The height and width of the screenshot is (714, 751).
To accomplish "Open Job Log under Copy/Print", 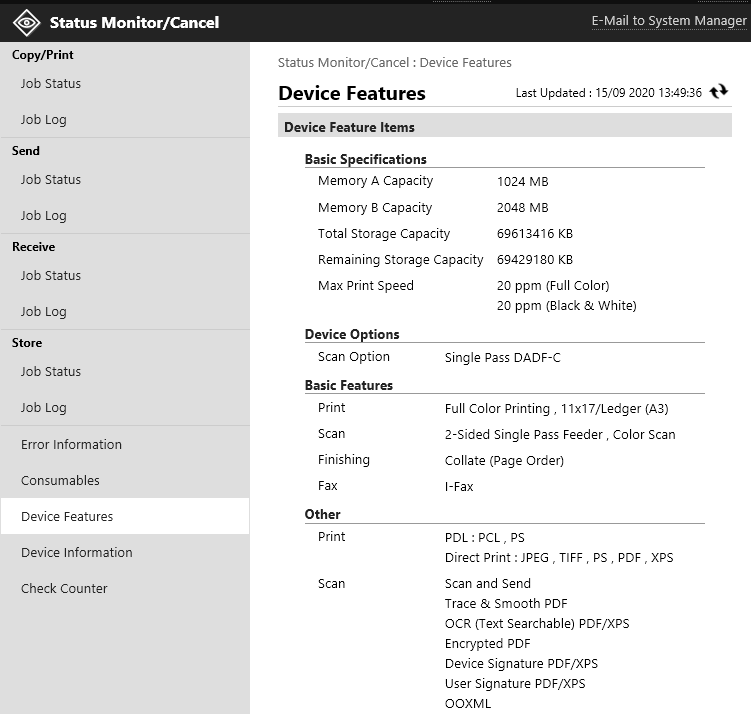I will 44,120.
